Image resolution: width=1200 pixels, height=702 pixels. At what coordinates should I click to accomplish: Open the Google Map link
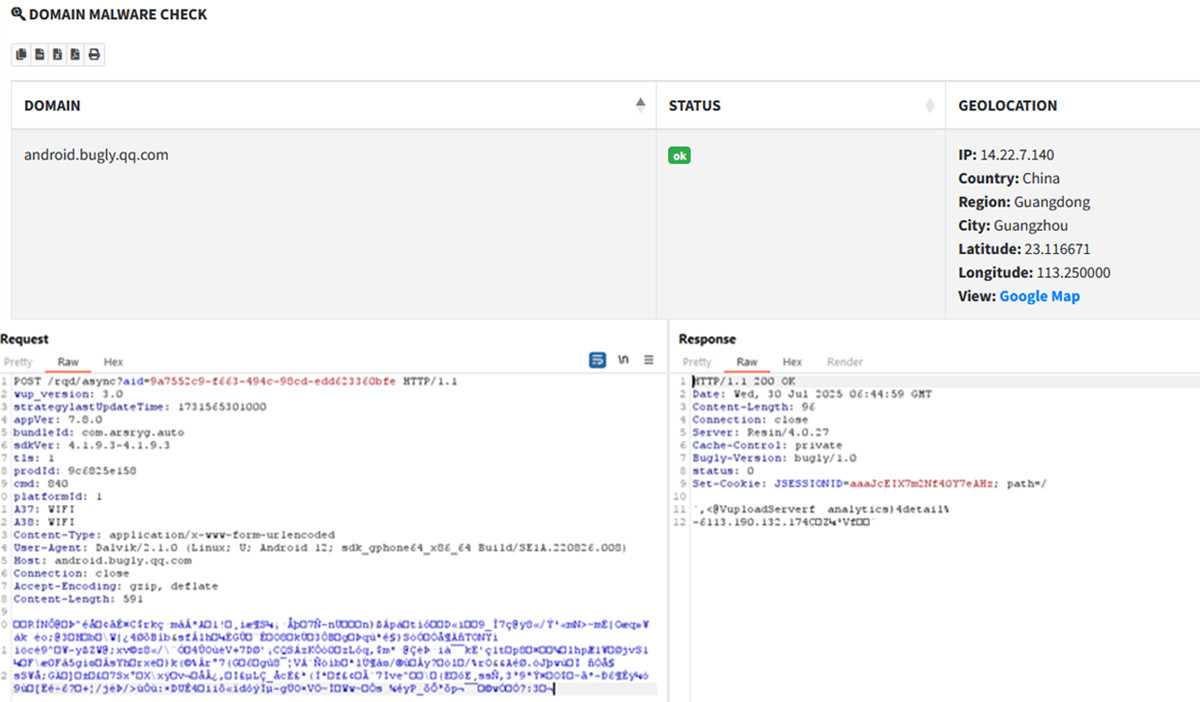coord(1039,296)
